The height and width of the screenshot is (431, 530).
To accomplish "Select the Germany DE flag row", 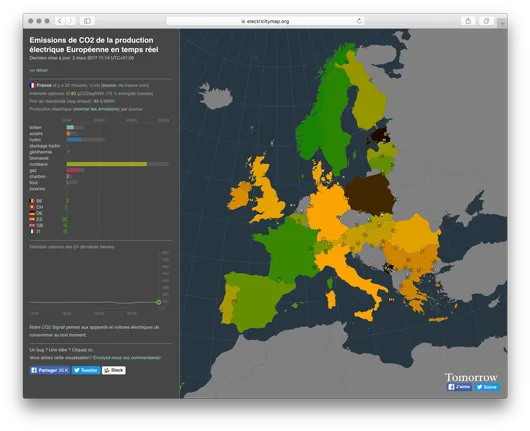I will pos(36,213).
